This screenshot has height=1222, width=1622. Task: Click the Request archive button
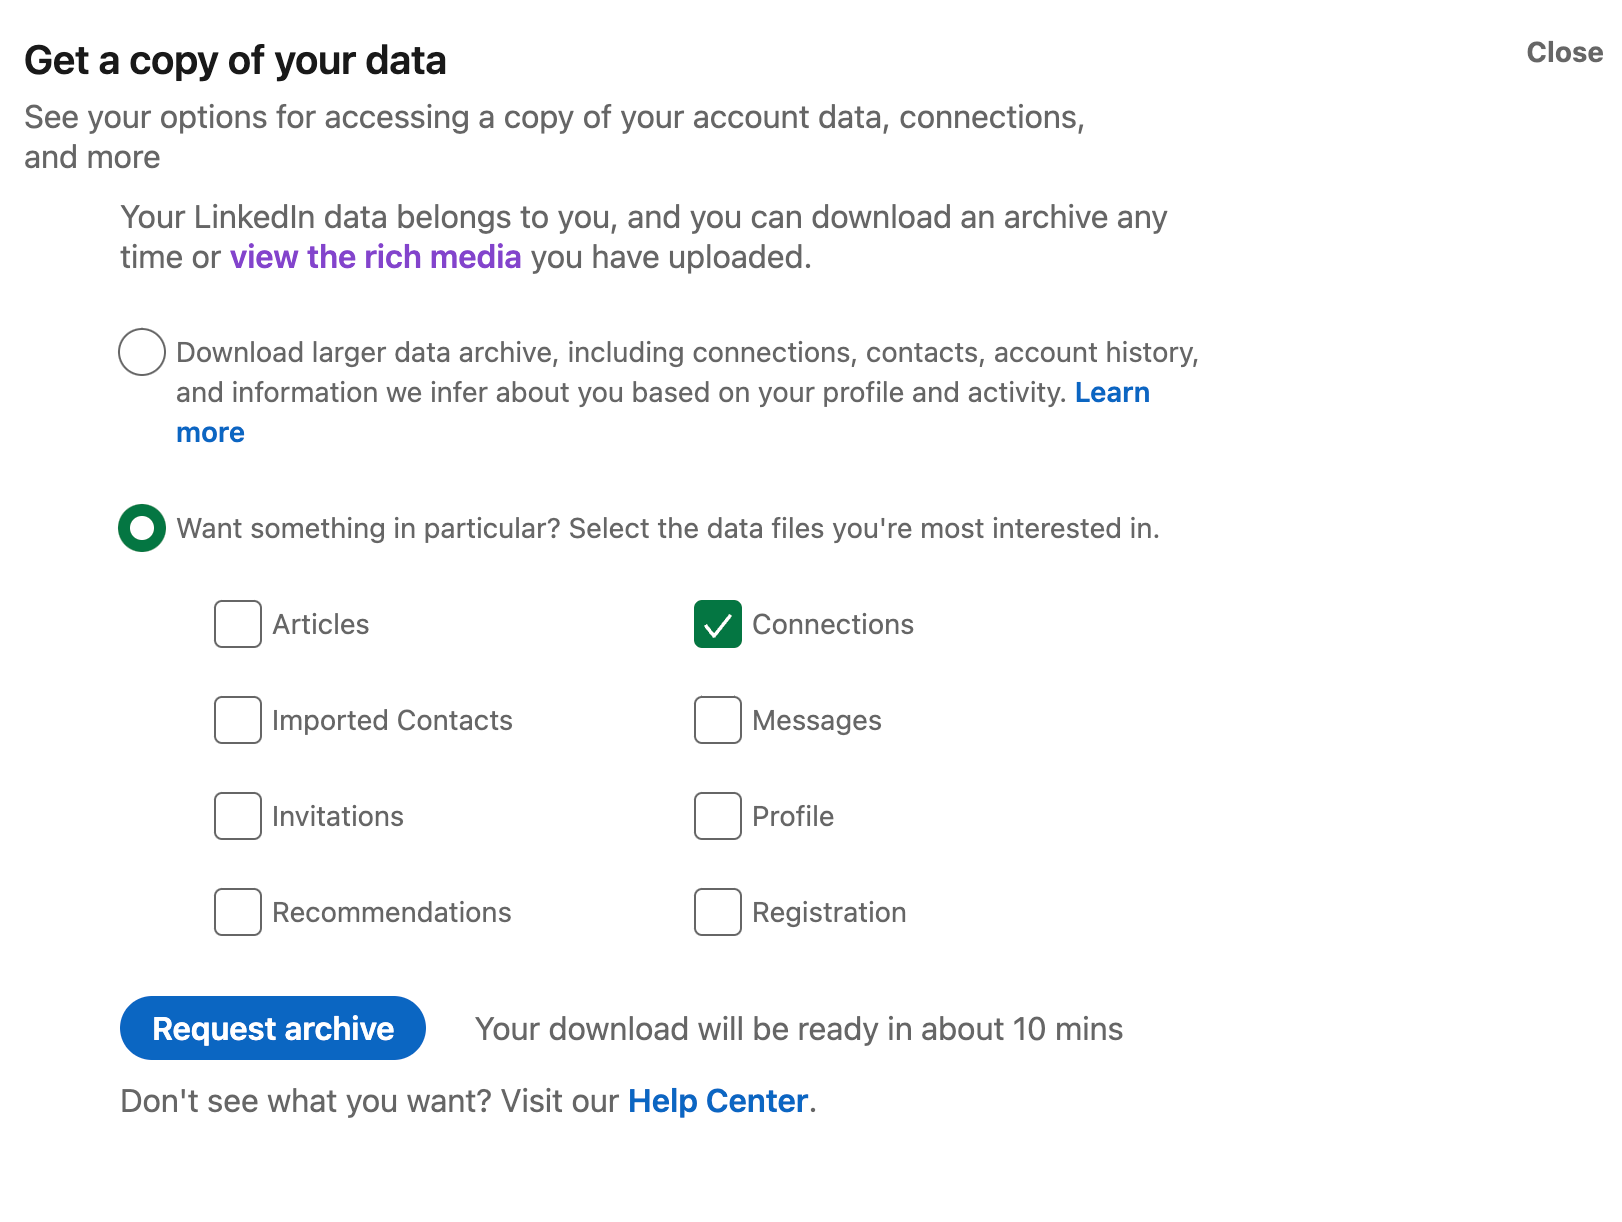coord(273,1028)
